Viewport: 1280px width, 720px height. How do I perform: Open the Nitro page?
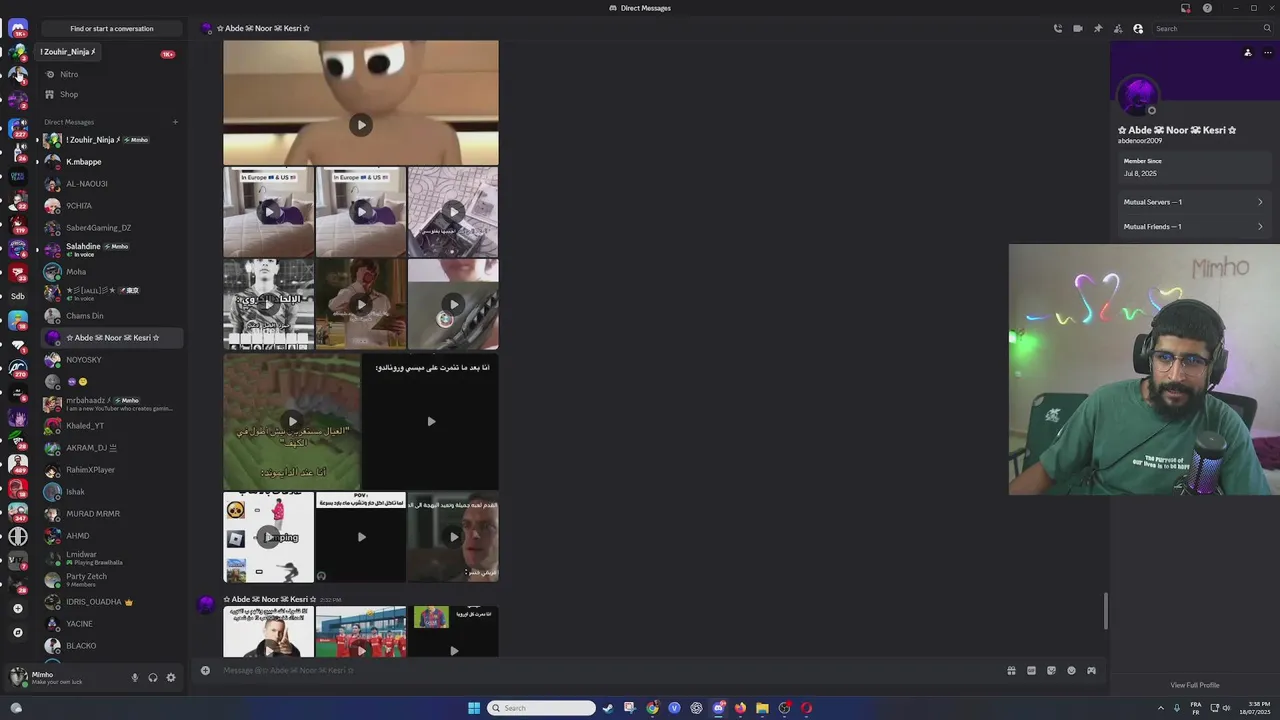pos(112,74)
